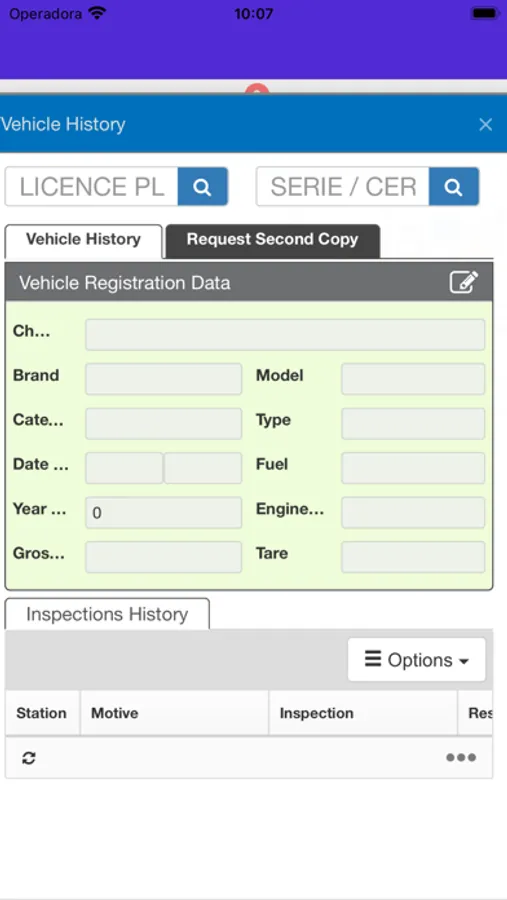The height and width of the screenshot is (900, 507).
Task: Open the three-dot more menu in table footer
Action: coord(461,758)
